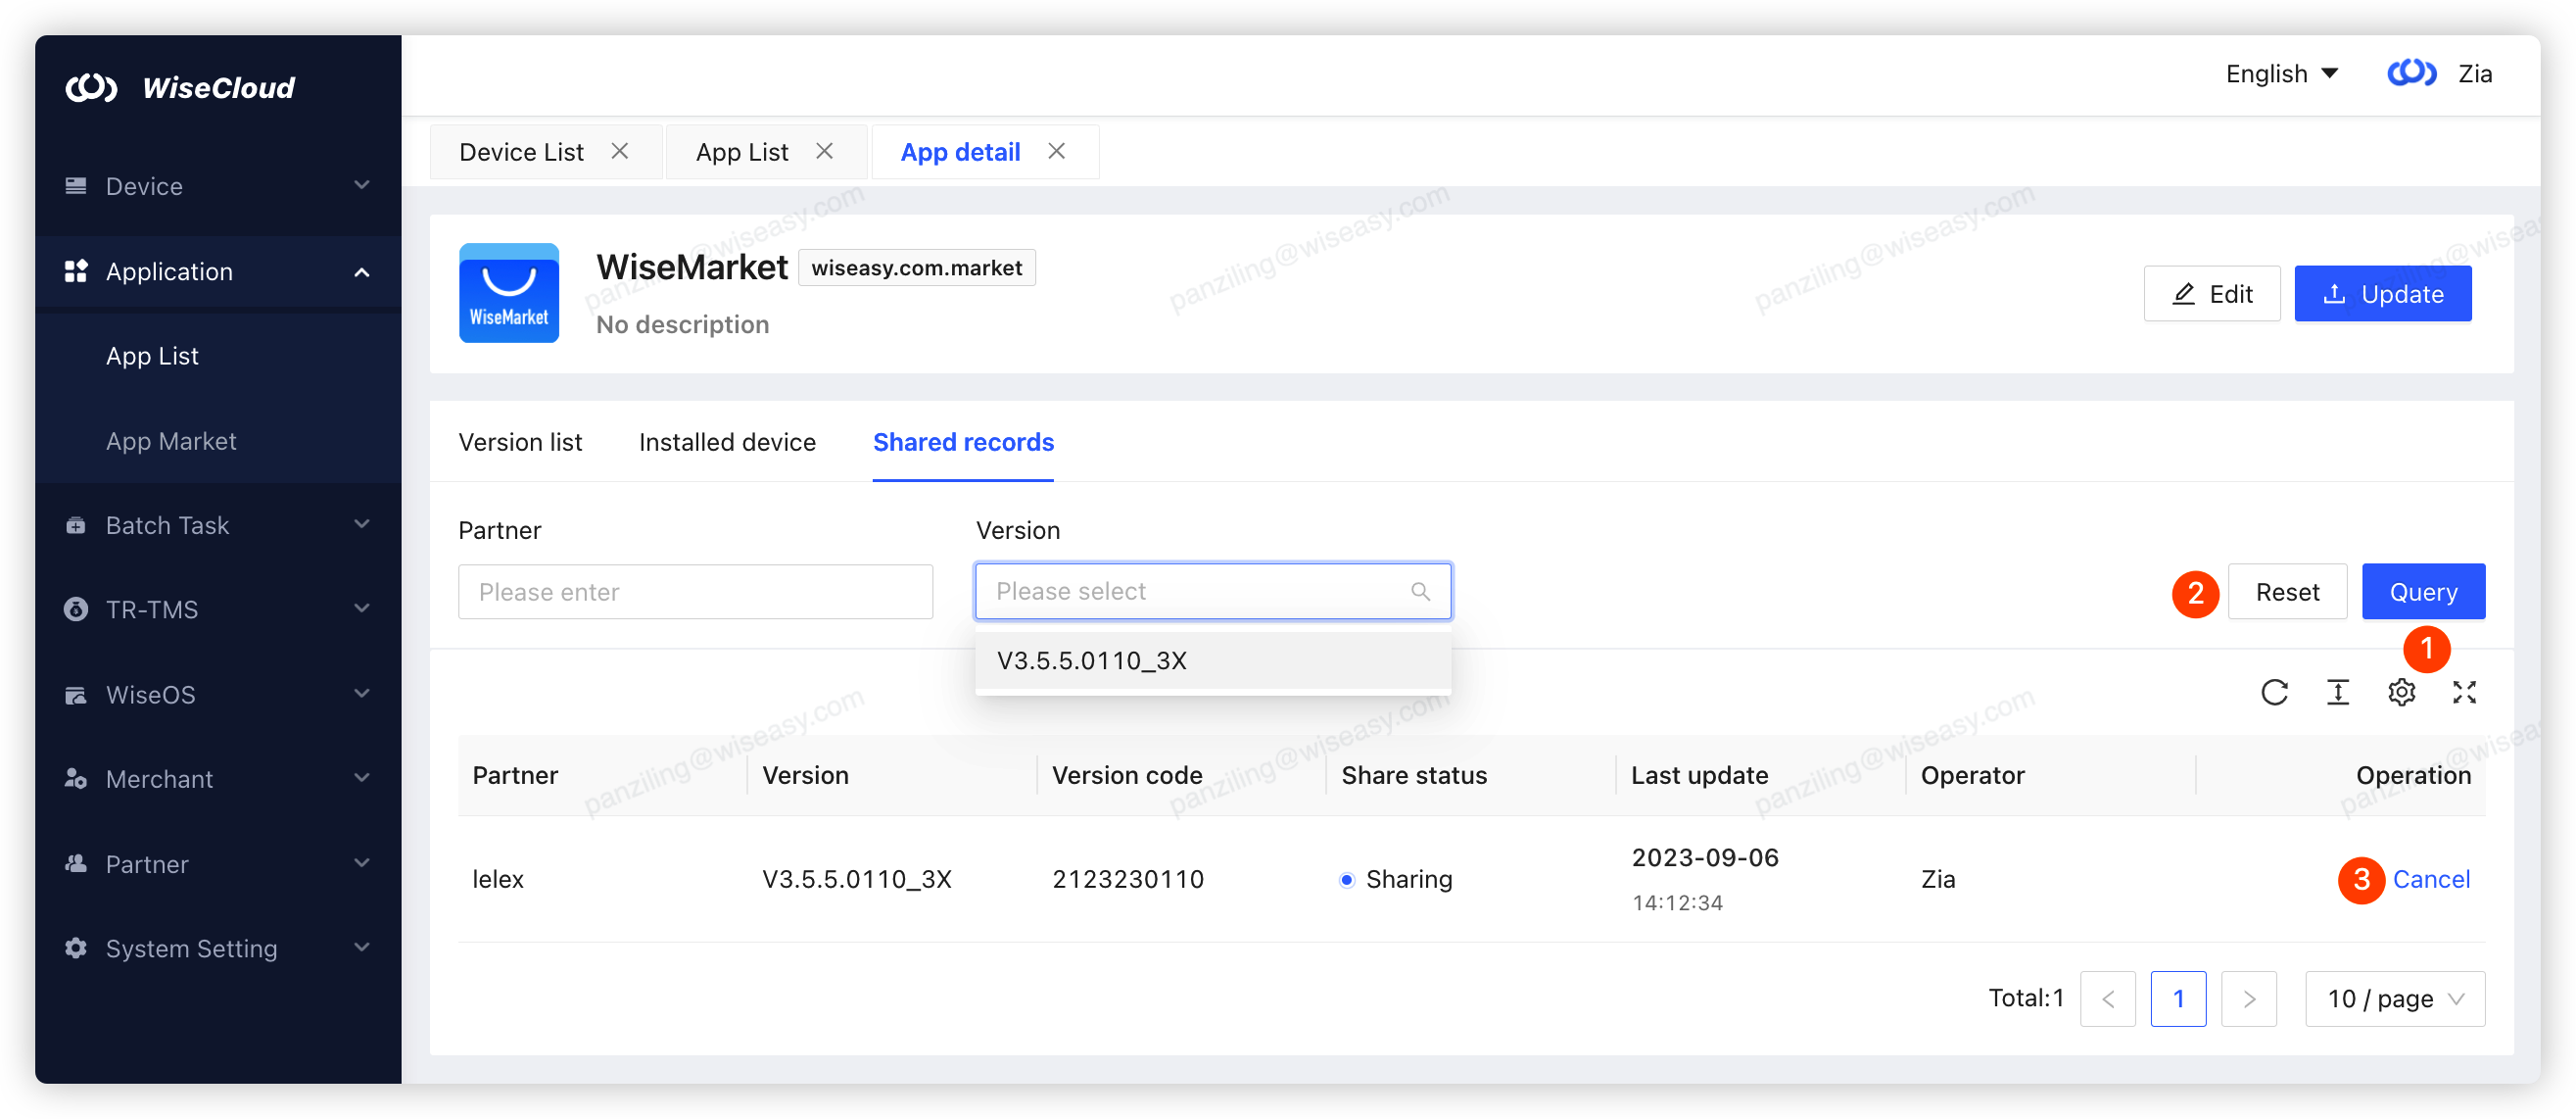Switch to the Installed device tab
Image resolution: width=2576 pixels, height=1119 pixels.
pyautogui.click(x=727, y=442)
